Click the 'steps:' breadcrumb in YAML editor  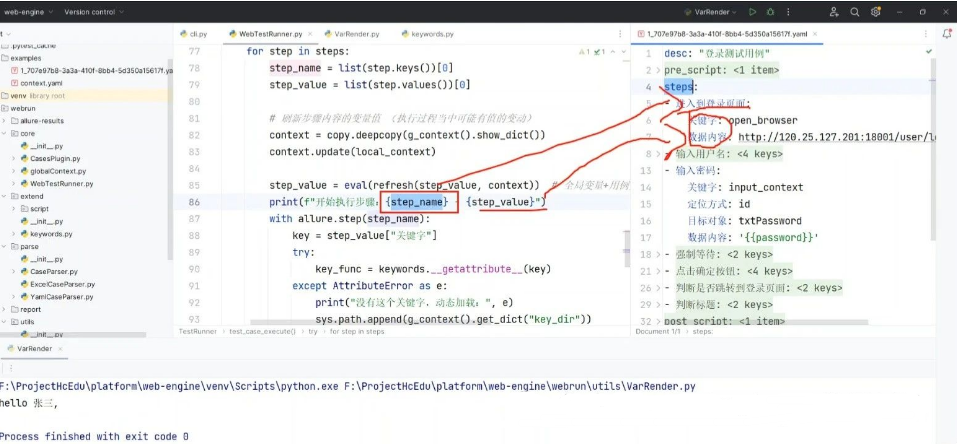click(x=702, y=332)
